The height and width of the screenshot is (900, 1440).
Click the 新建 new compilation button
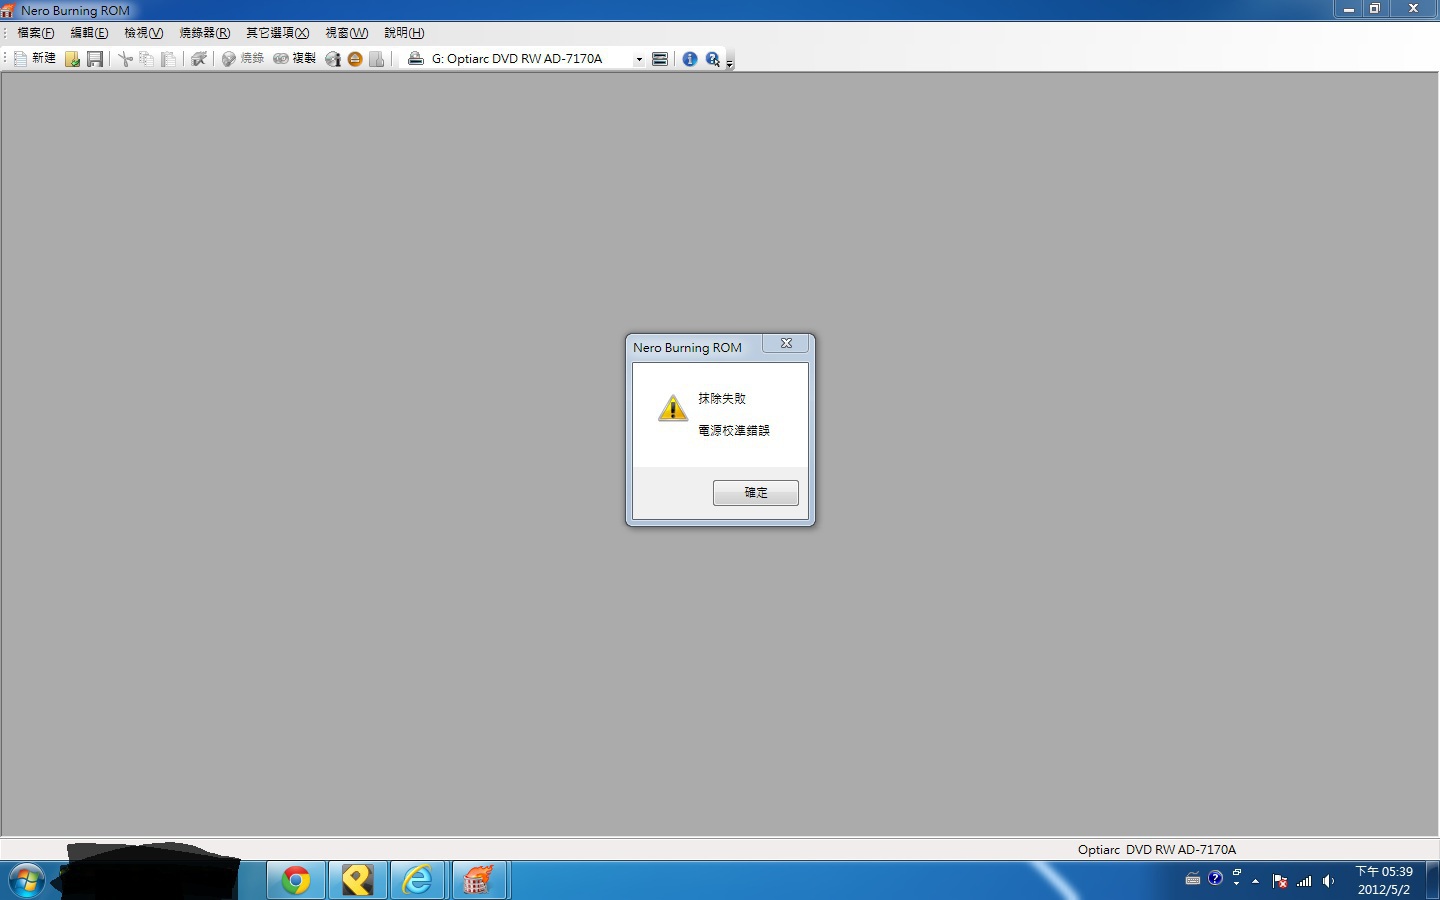coord(34,59)
